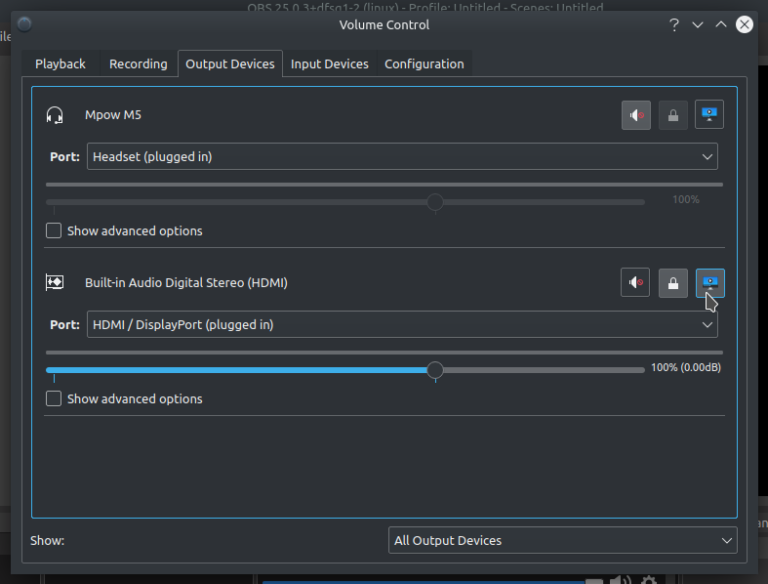This screenshot has height=584, width=768.
Task: Open the Headset port dropdown
Action: click(402, 157)
